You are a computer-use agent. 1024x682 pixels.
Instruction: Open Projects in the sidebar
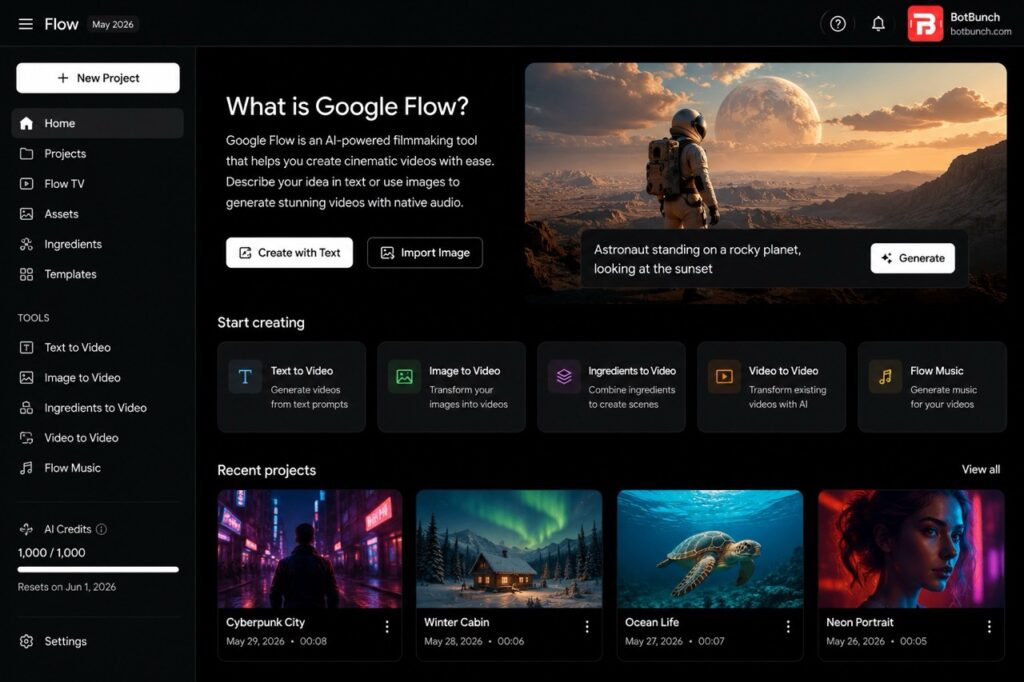click(97, 154)
